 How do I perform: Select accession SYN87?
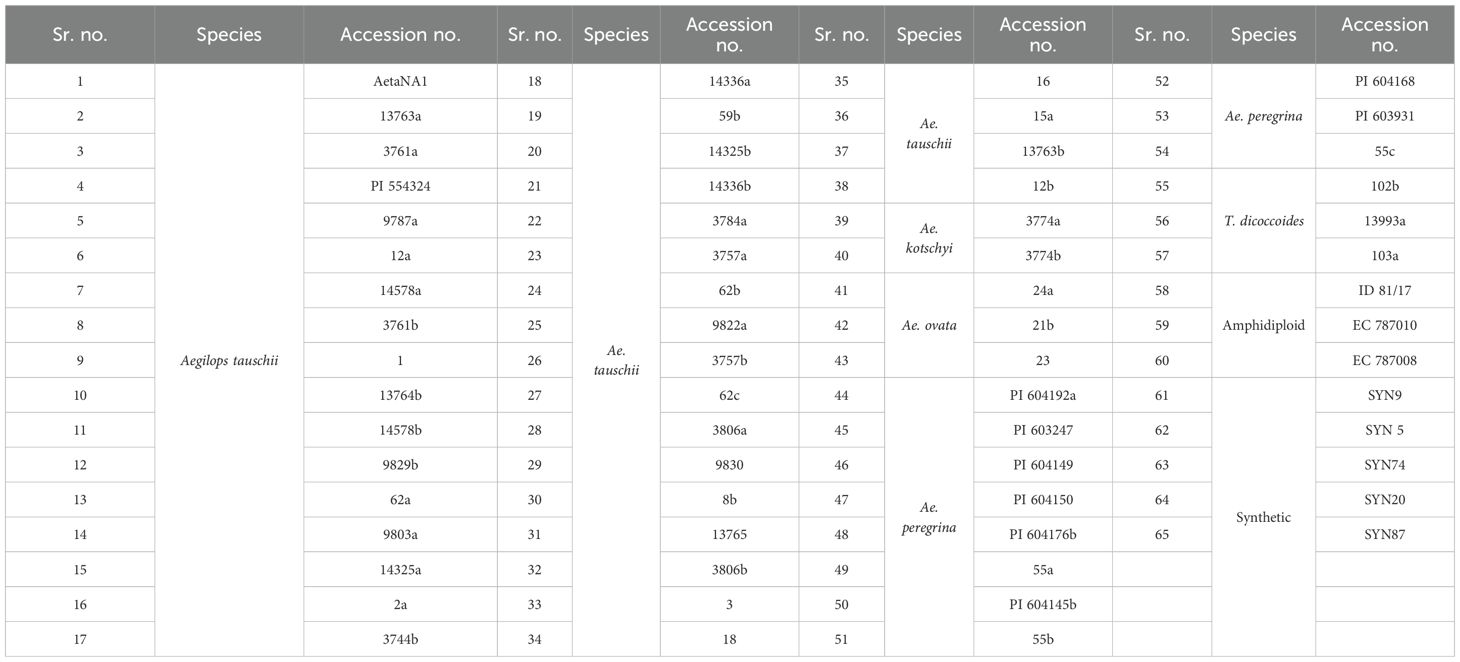click(x=1385, y=534)
